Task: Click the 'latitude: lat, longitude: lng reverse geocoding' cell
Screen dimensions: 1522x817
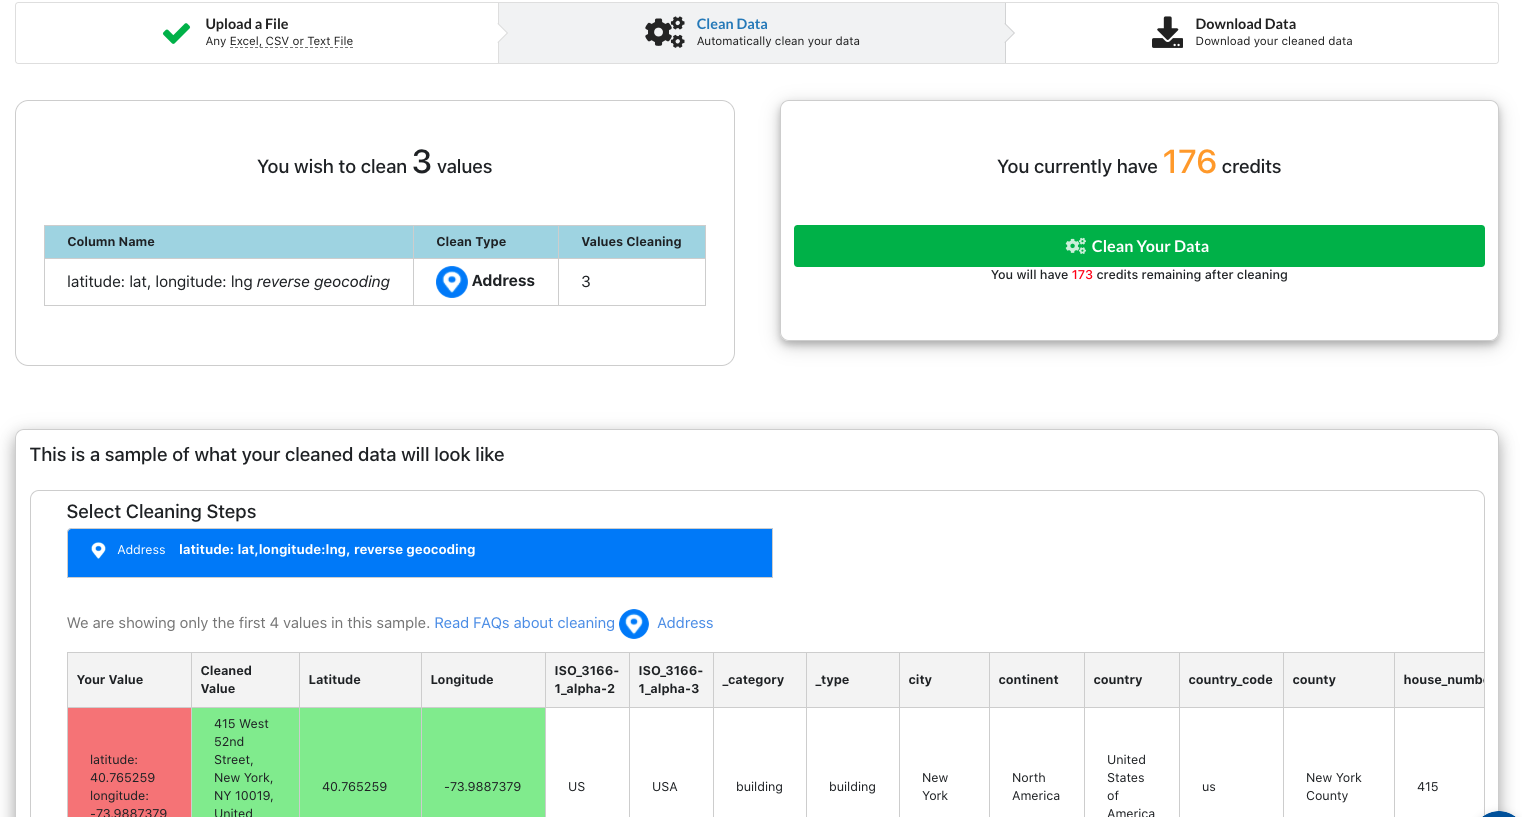Action: [228, 282]
